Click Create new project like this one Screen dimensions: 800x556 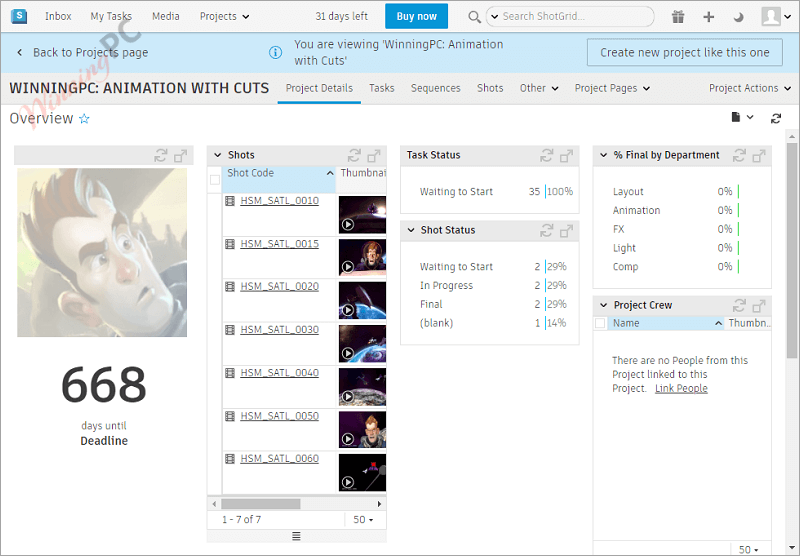[x=685, y=52]
